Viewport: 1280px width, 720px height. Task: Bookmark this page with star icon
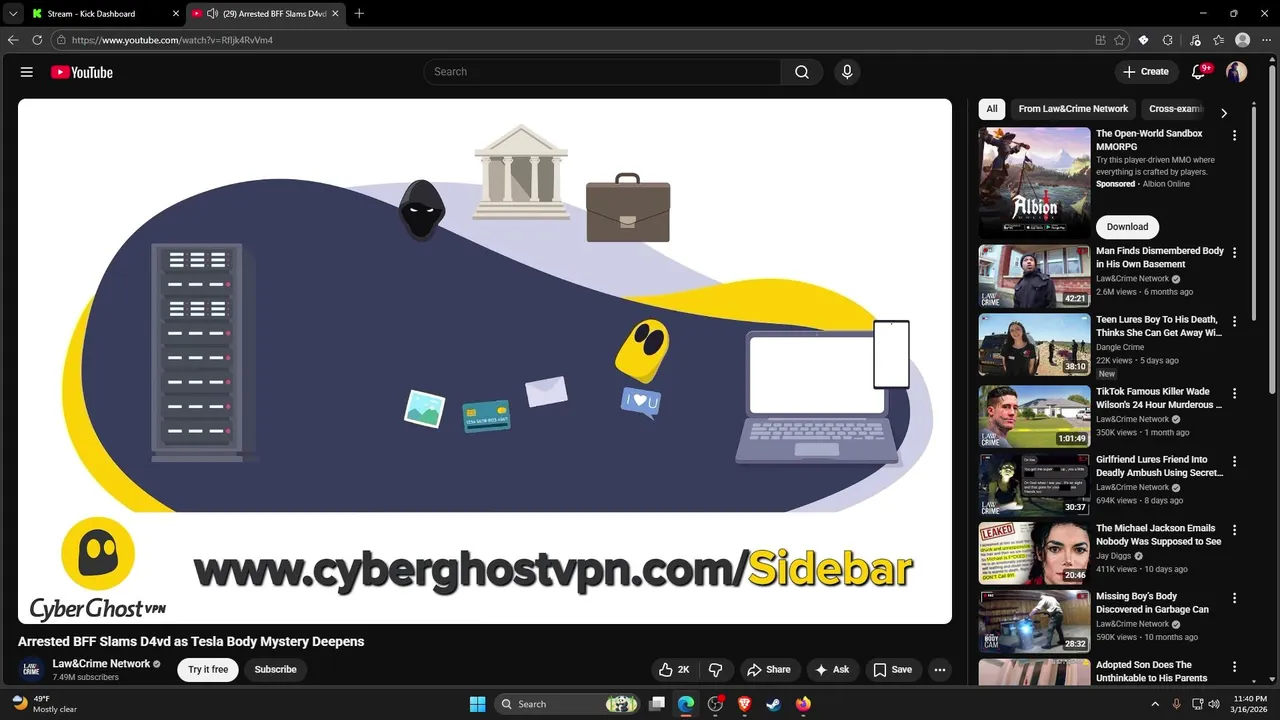[x=1120, y=40]
